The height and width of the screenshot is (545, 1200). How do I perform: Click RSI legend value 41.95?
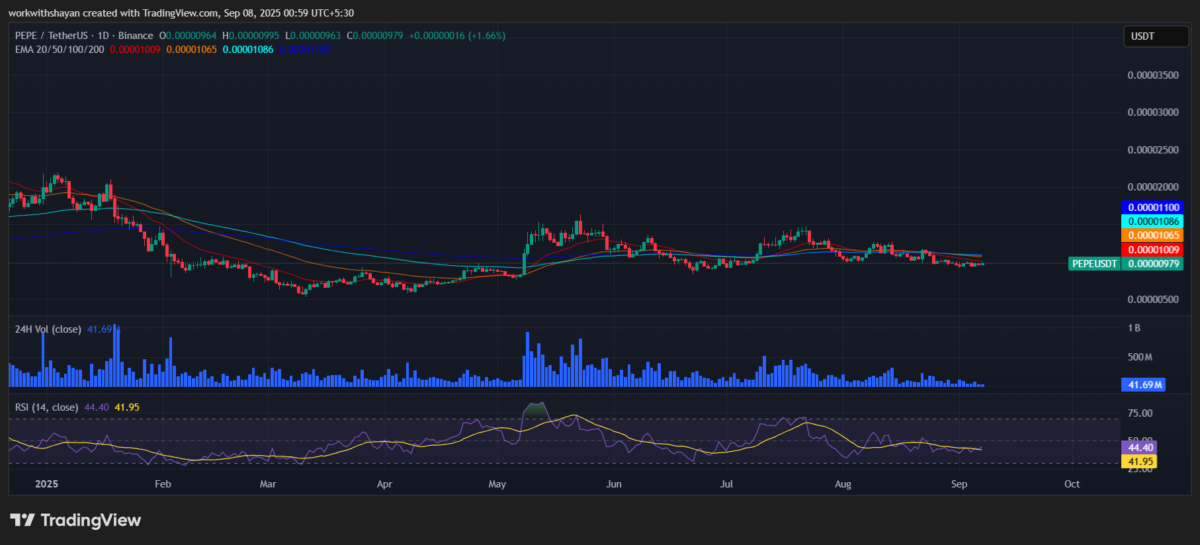(x=128, y=407)
